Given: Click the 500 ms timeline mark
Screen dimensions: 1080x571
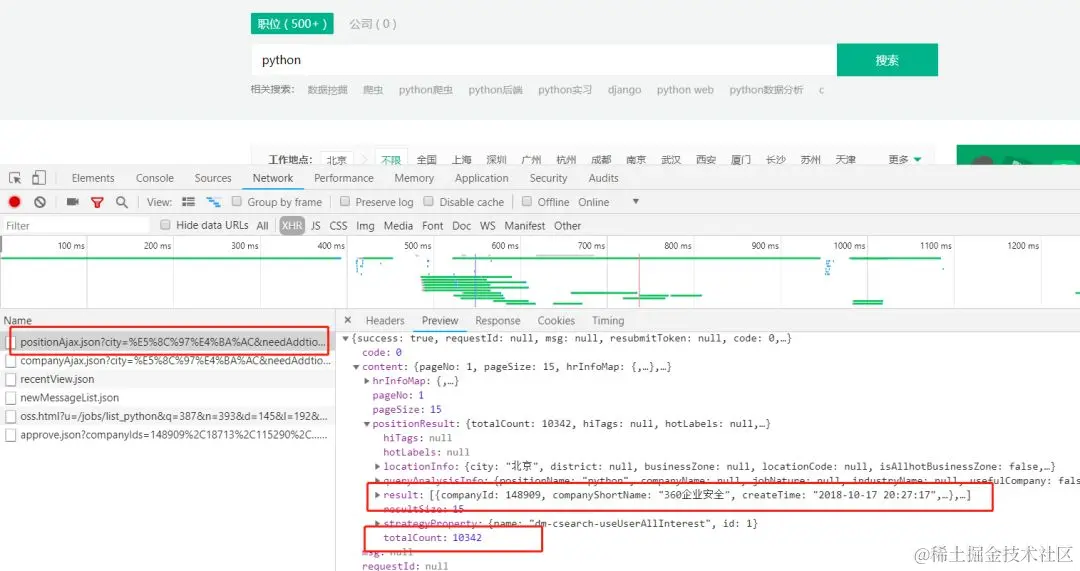Looking at the screenshot, I should click(417, 245).
